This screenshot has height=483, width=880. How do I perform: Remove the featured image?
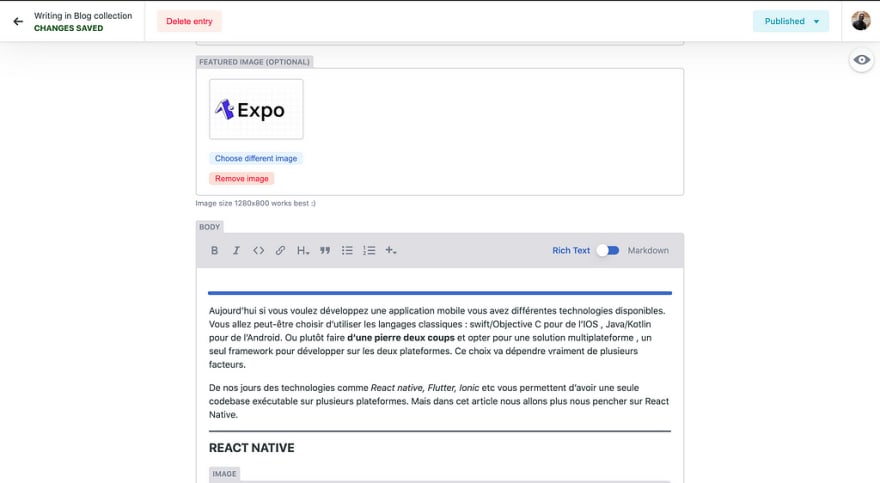(x=242, y=178)
